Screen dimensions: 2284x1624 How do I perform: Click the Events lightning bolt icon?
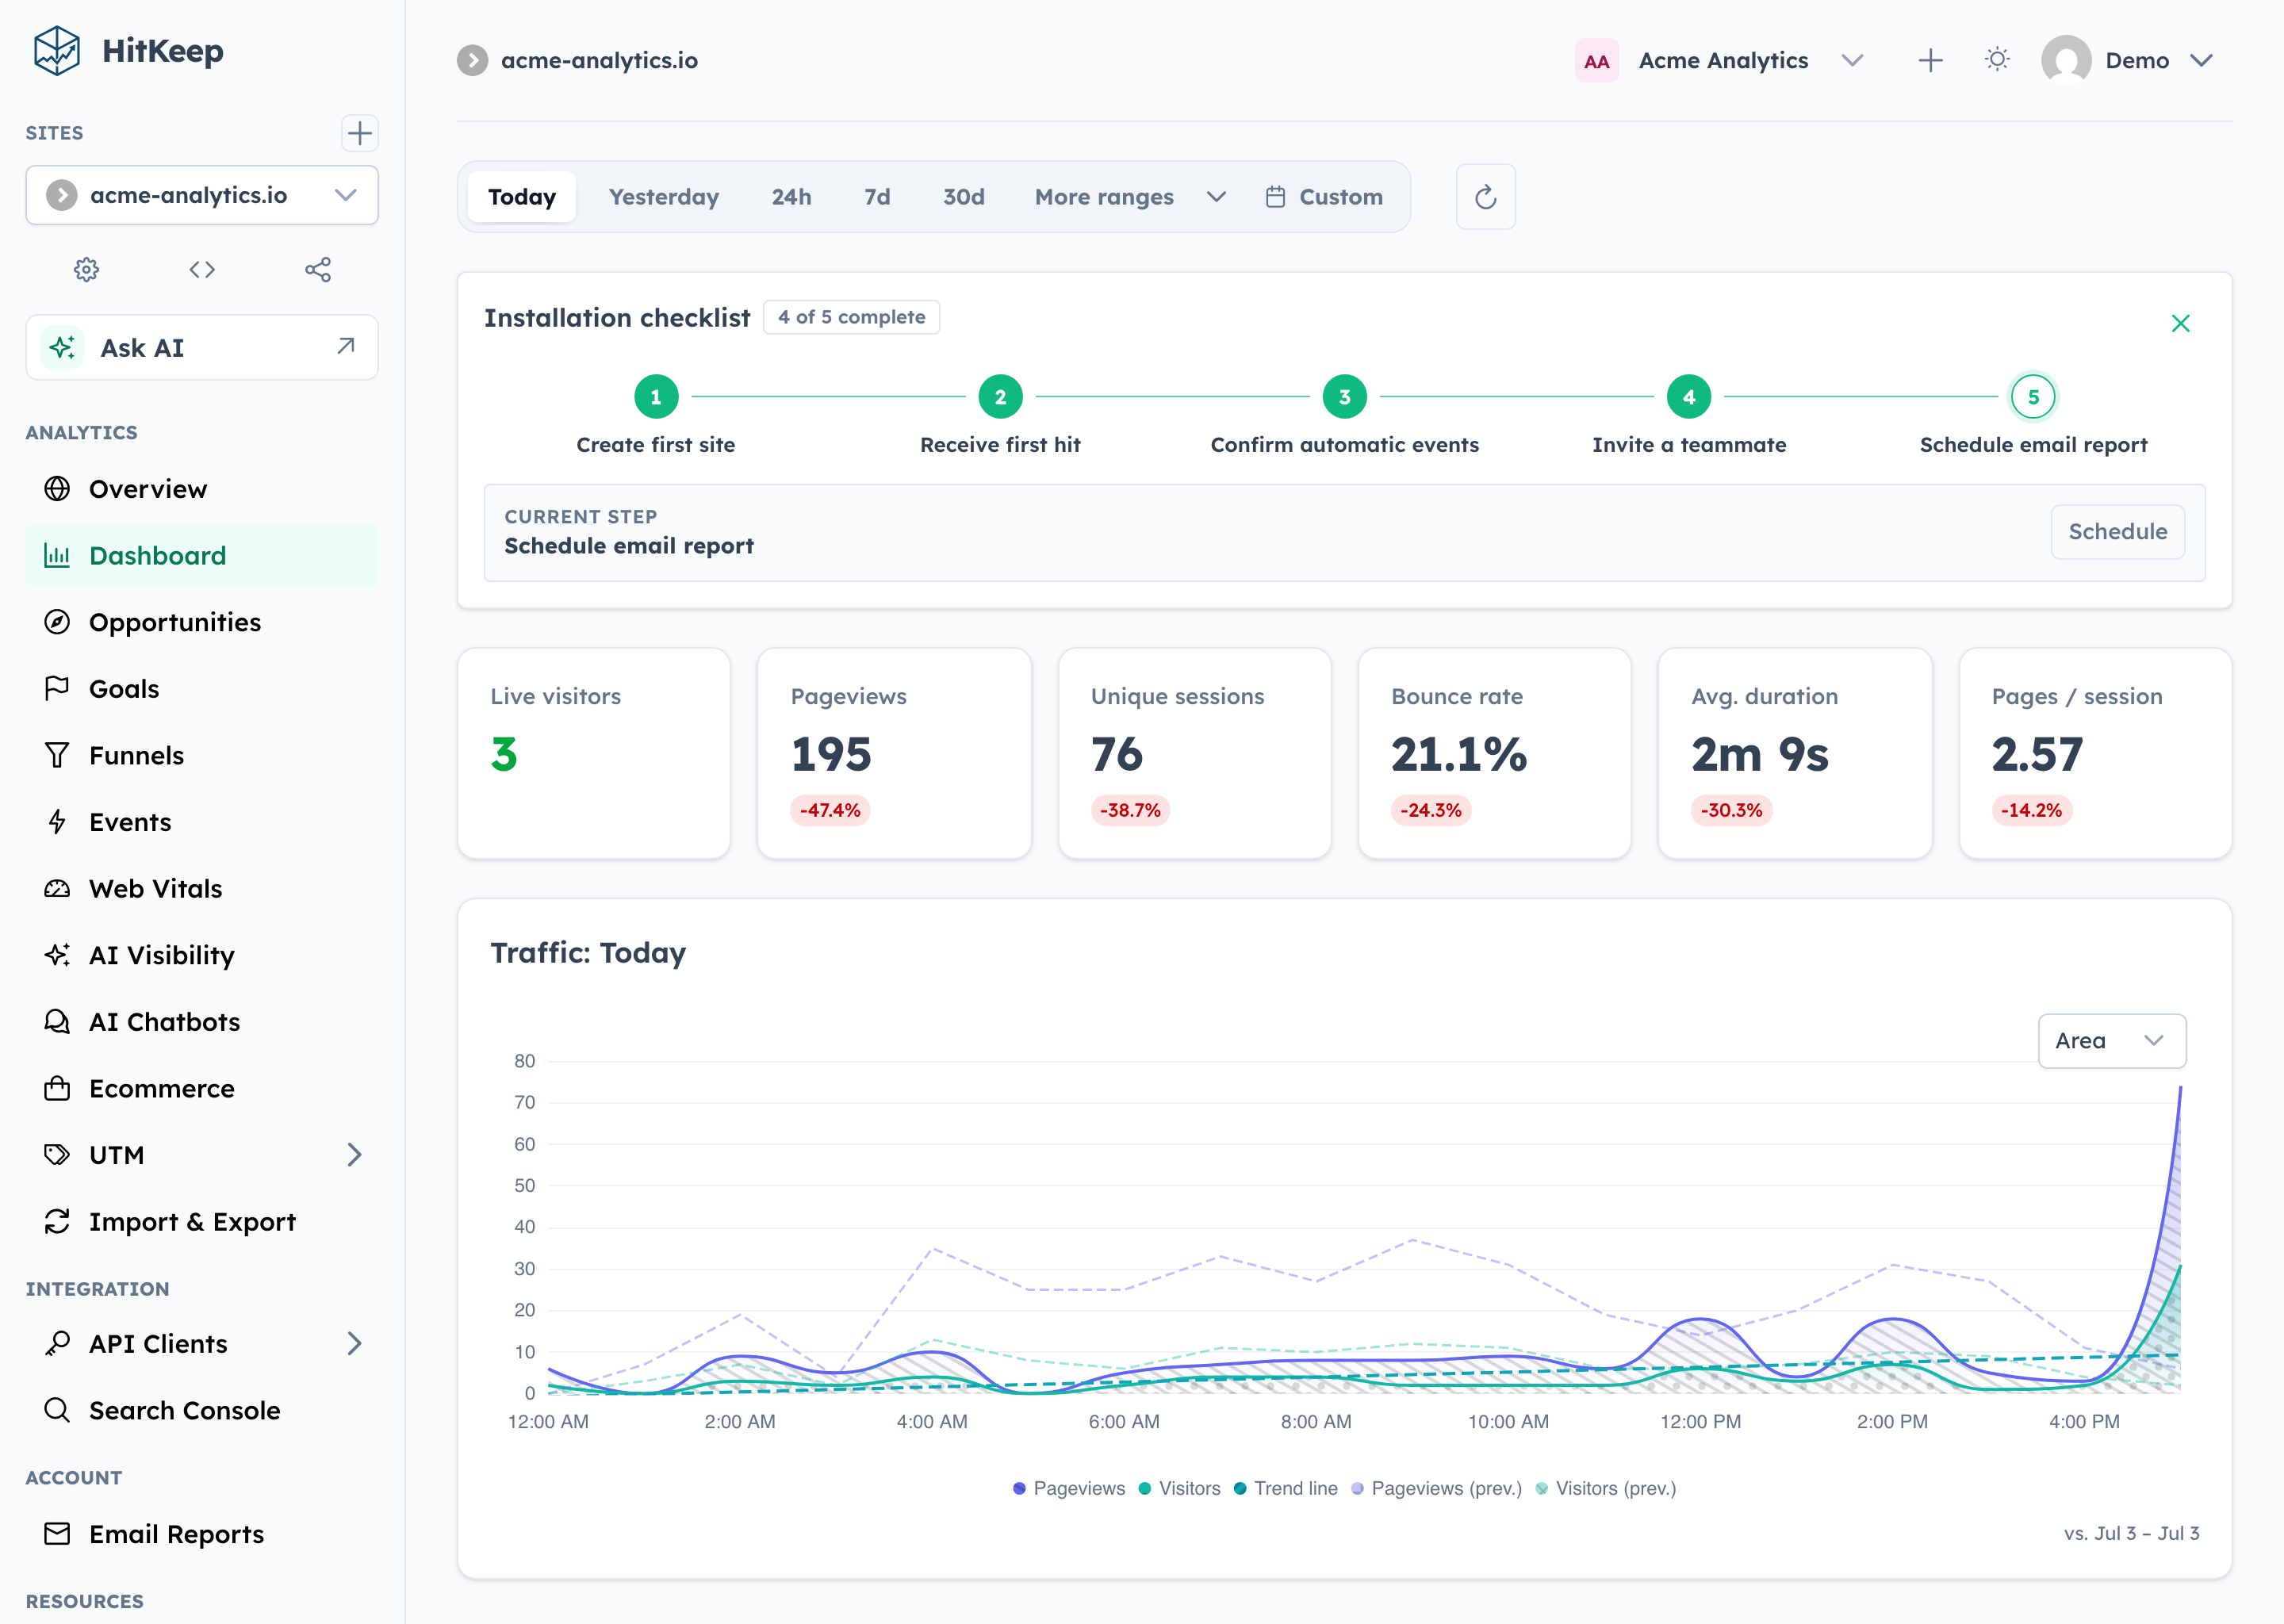57,822
